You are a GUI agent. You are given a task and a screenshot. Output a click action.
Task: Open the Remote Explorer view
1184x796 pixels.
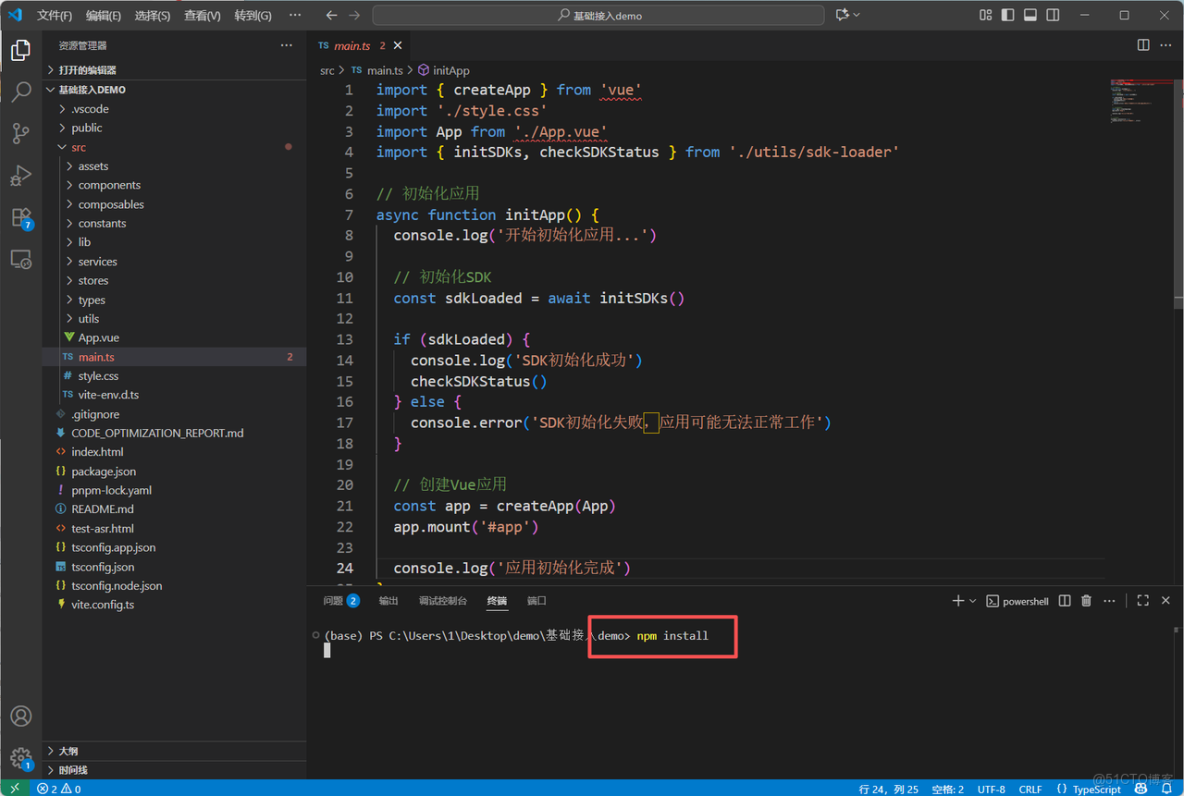pyautogui.click(x=21, y=260)
